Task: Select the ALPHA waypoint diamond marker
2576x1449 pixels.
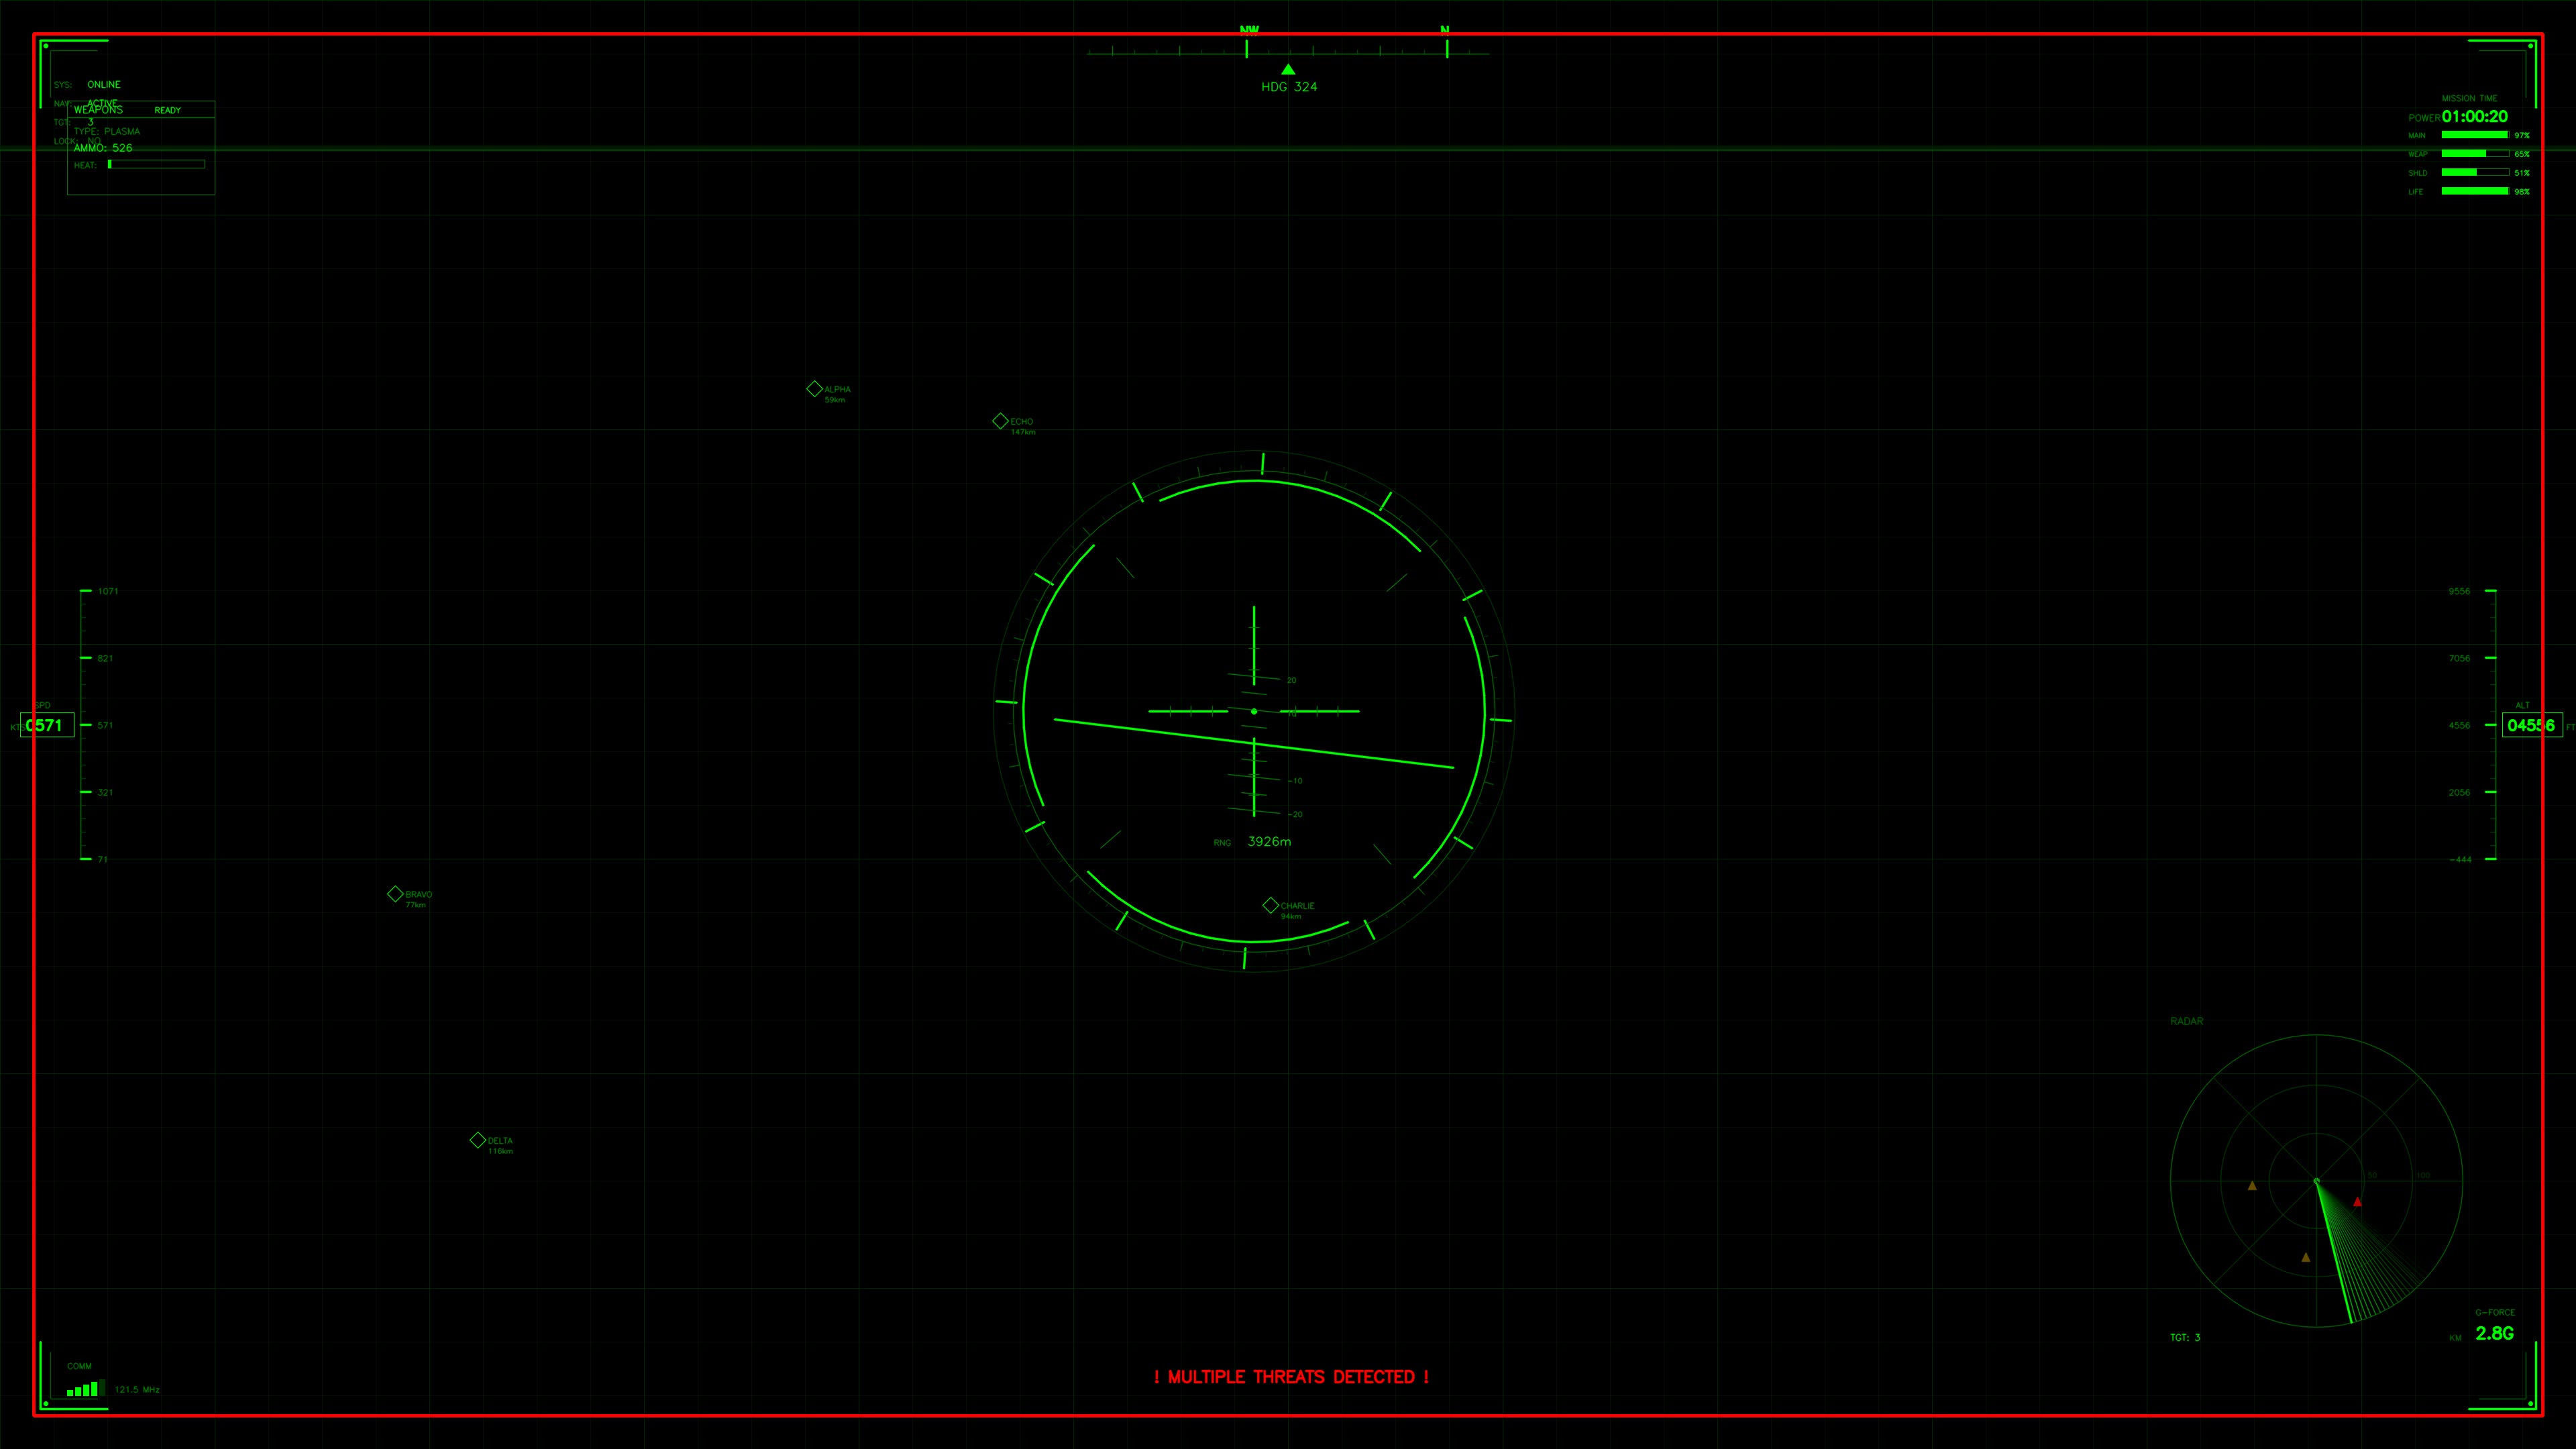Action: [x=815, y=388]
